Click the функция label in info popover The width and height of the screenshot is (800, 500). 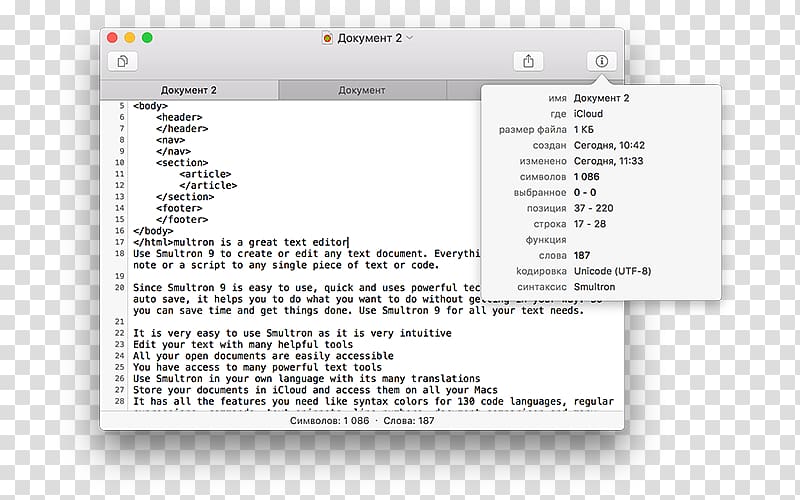546,240
